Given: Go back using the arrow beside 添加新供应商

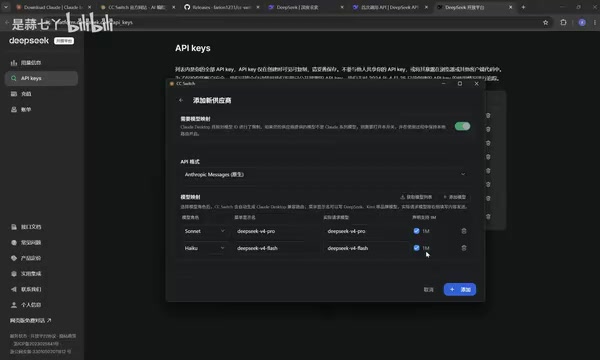Looking at the screenshot, I should point(181,100).
